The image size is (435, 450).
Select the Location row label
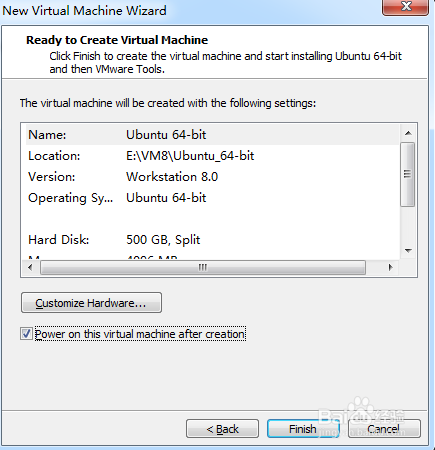tap(54, 156)
